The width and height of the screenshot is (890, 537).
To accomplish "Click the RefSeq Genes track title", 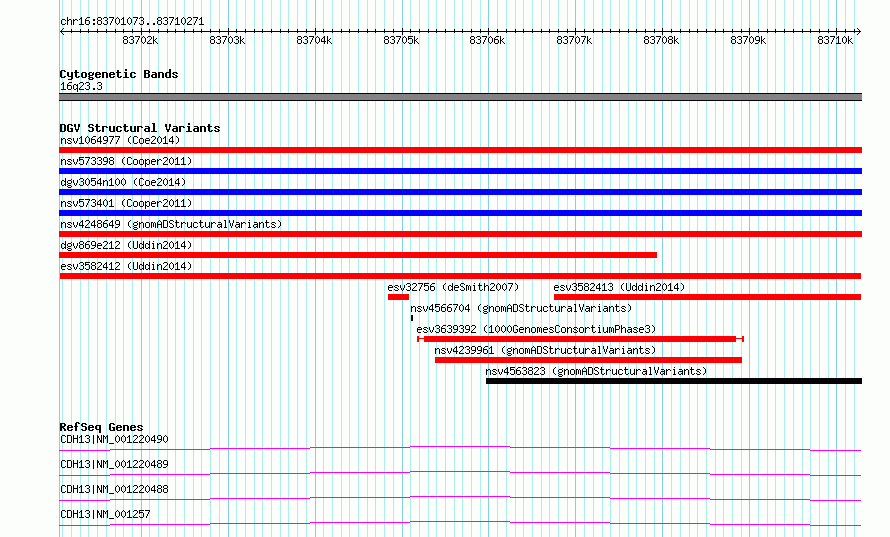I will (x=101, y=427).
